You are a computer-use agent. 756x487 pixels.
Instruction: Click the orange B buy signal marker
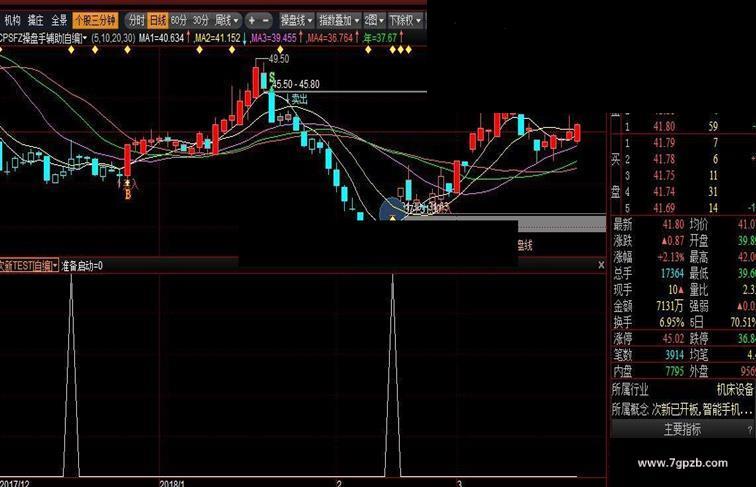point(128,194)
